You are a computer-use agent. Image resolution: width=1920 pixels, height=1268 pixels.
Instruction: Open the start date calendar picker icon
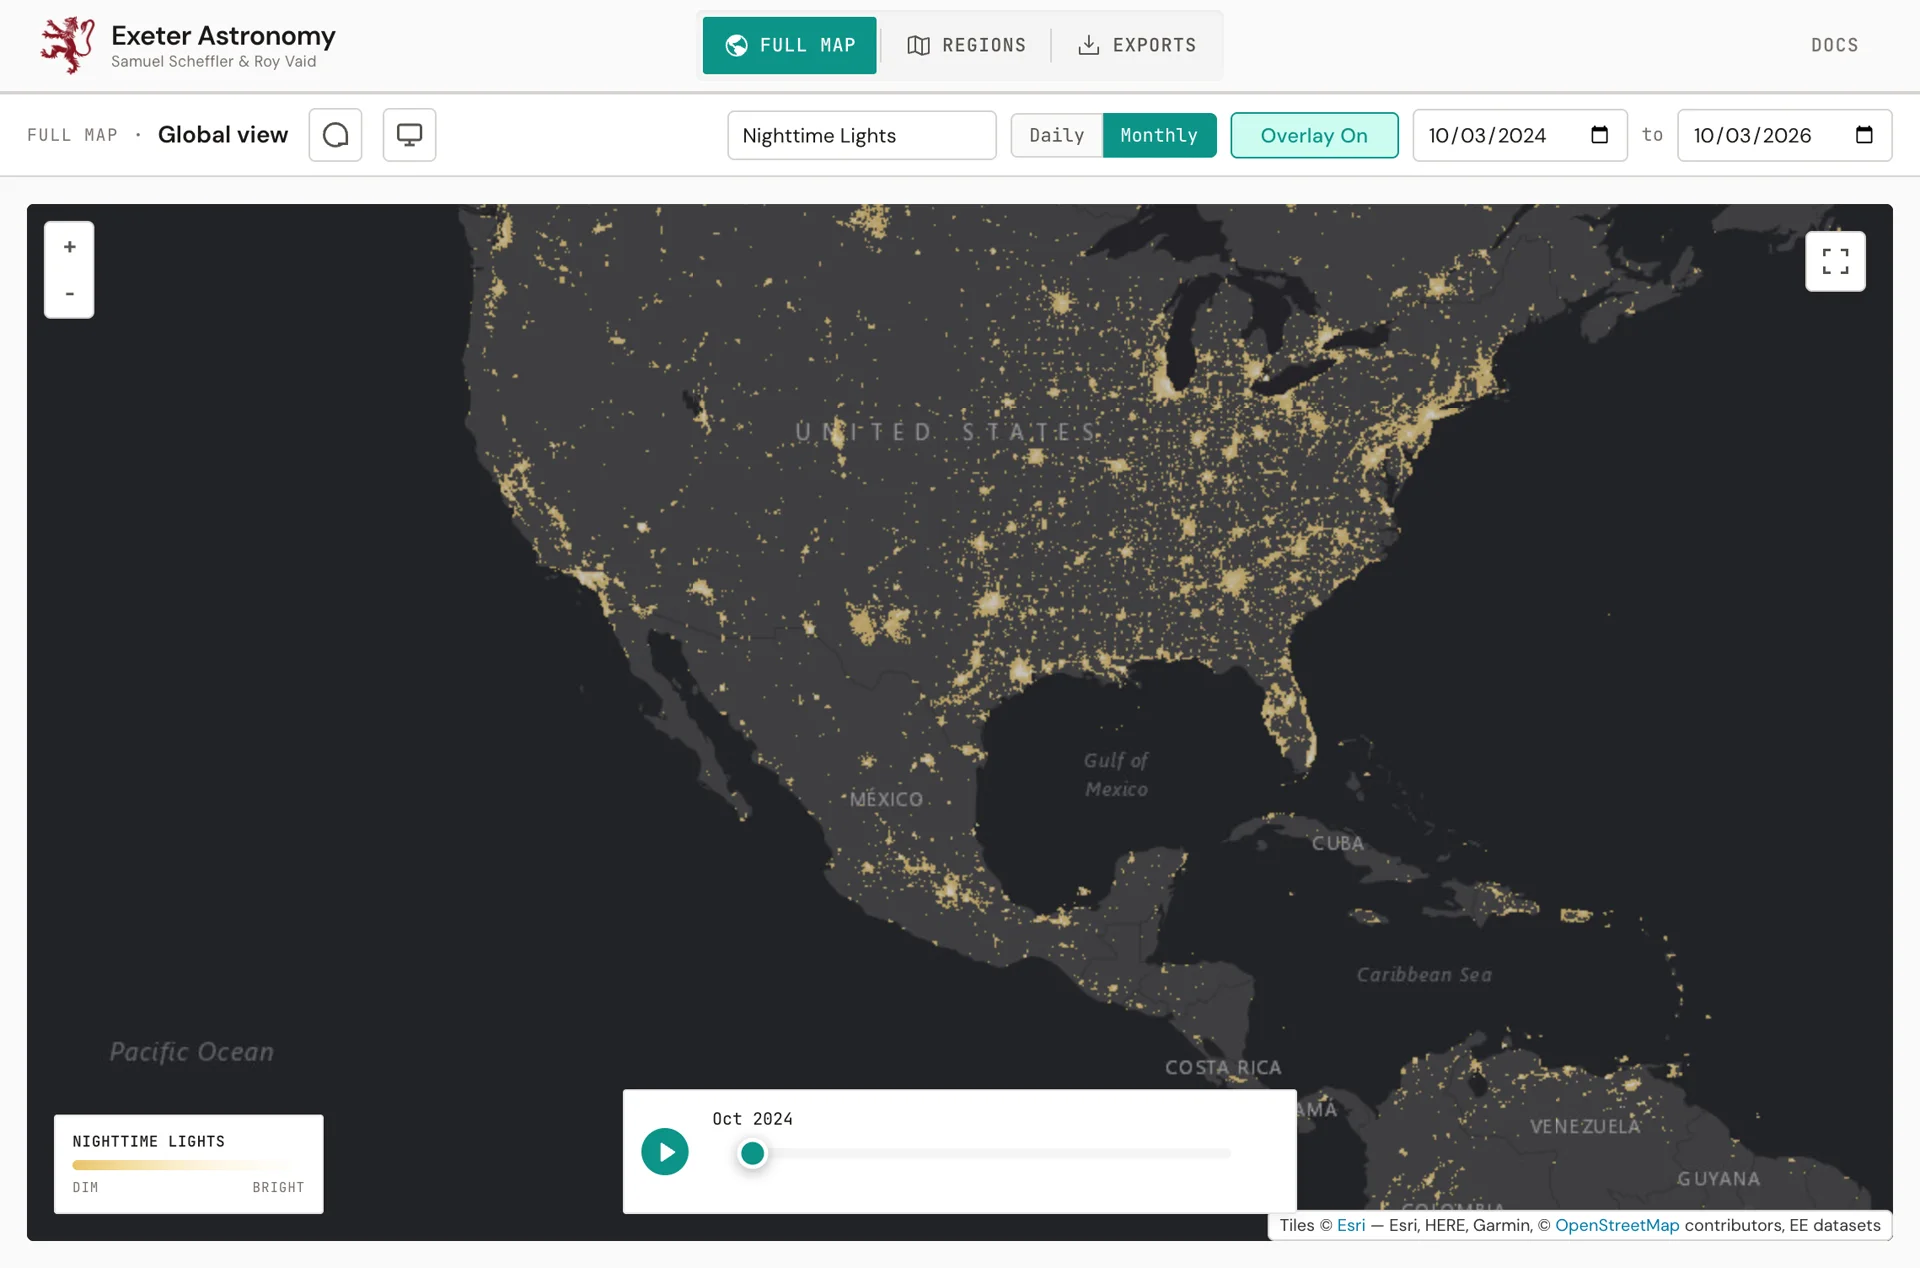point(1599,135)
